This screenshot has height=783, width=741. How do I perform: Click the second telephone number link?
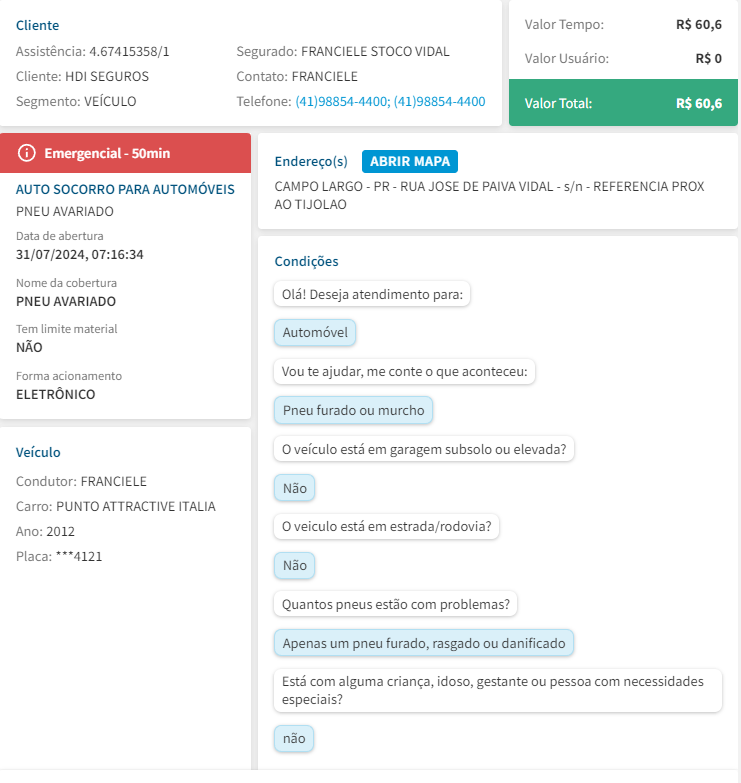coord(439,101)
